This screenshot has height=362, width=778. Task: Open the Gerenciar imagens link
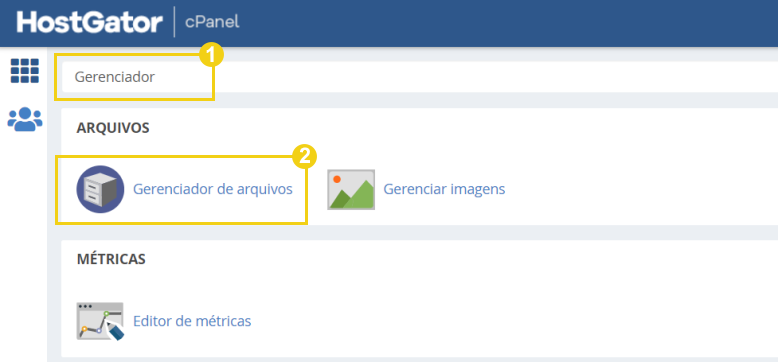point(444,189)
